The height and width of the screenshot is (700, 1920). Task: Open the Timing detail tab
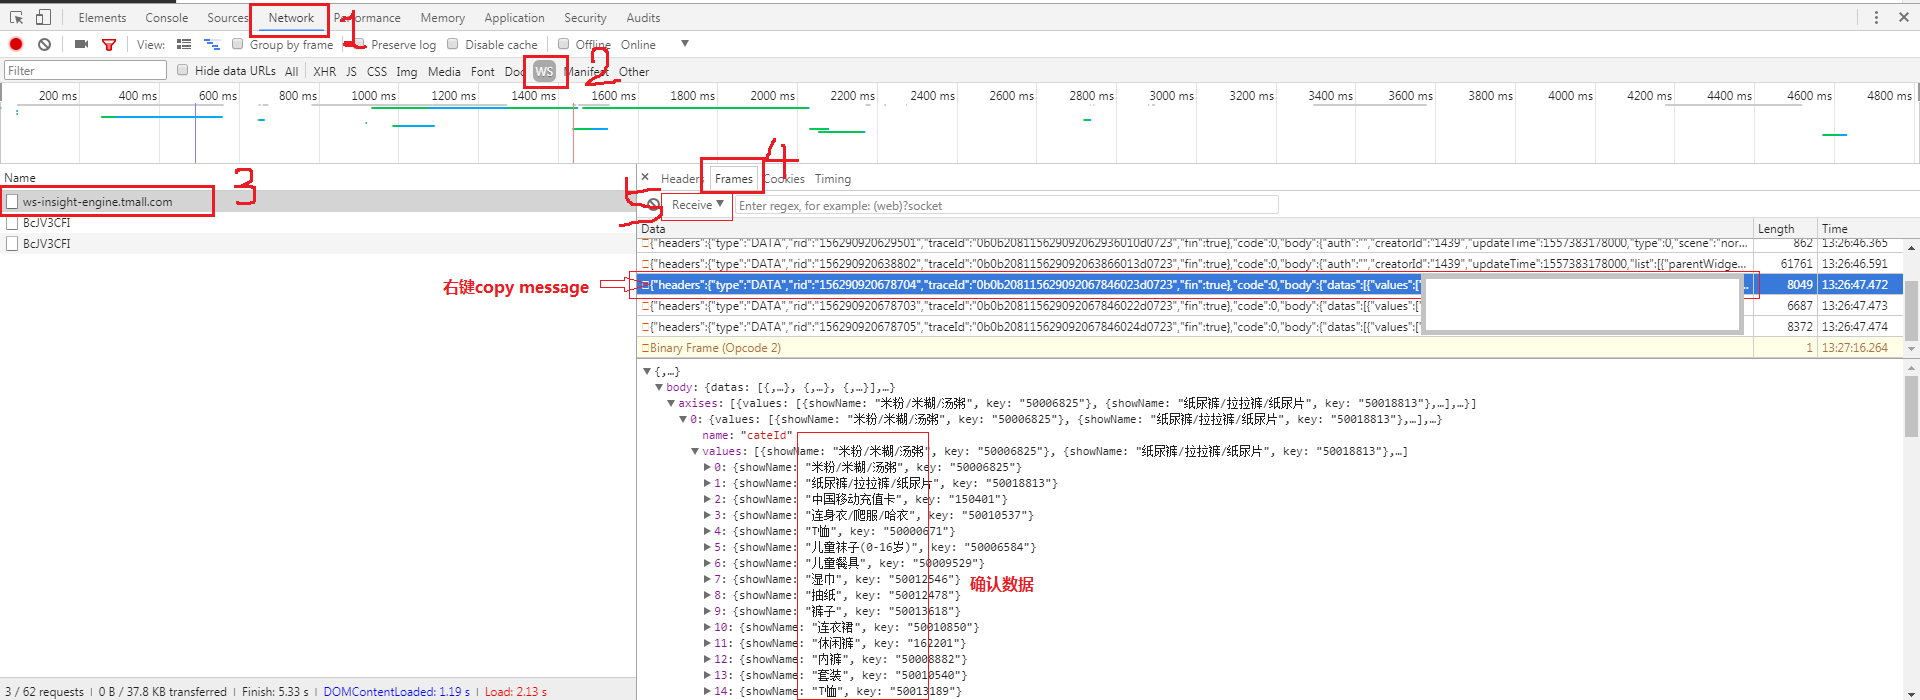832,178
